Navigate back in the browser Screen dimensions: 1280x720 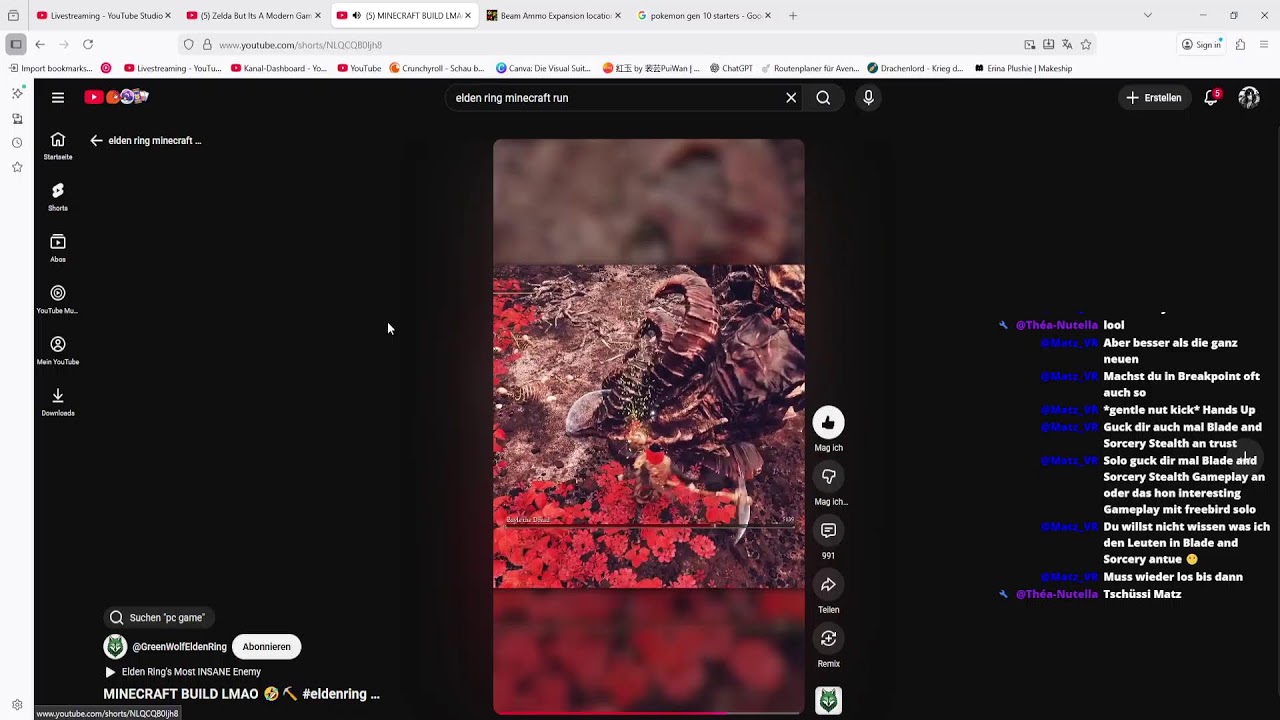tap(40, 45)
